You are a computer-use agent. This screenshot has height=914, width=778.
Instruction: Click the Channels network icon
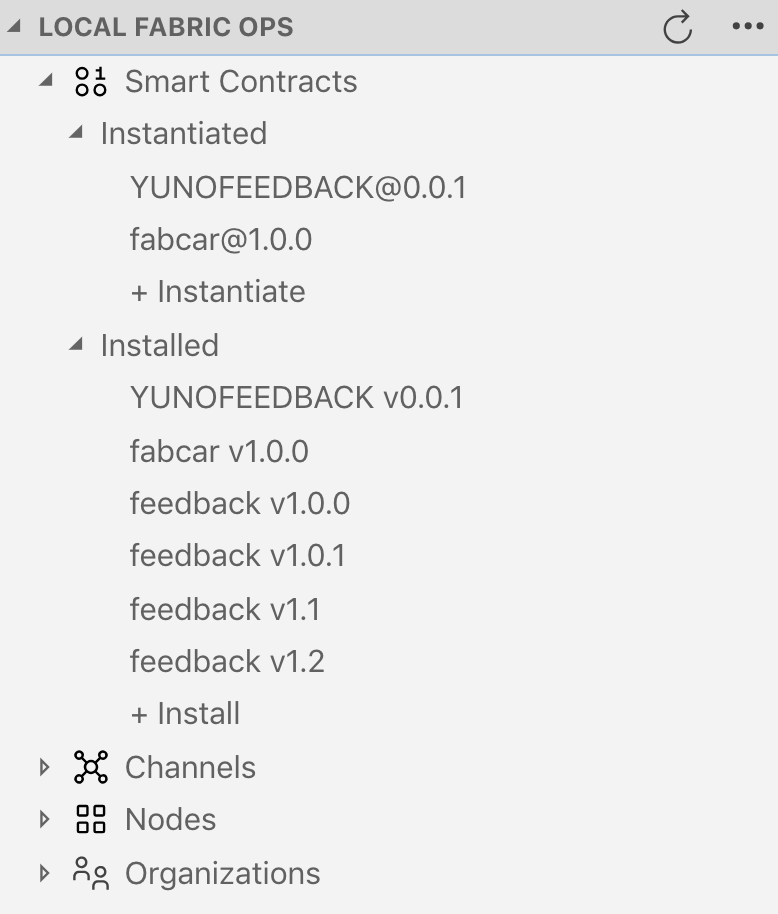point(91,767)
